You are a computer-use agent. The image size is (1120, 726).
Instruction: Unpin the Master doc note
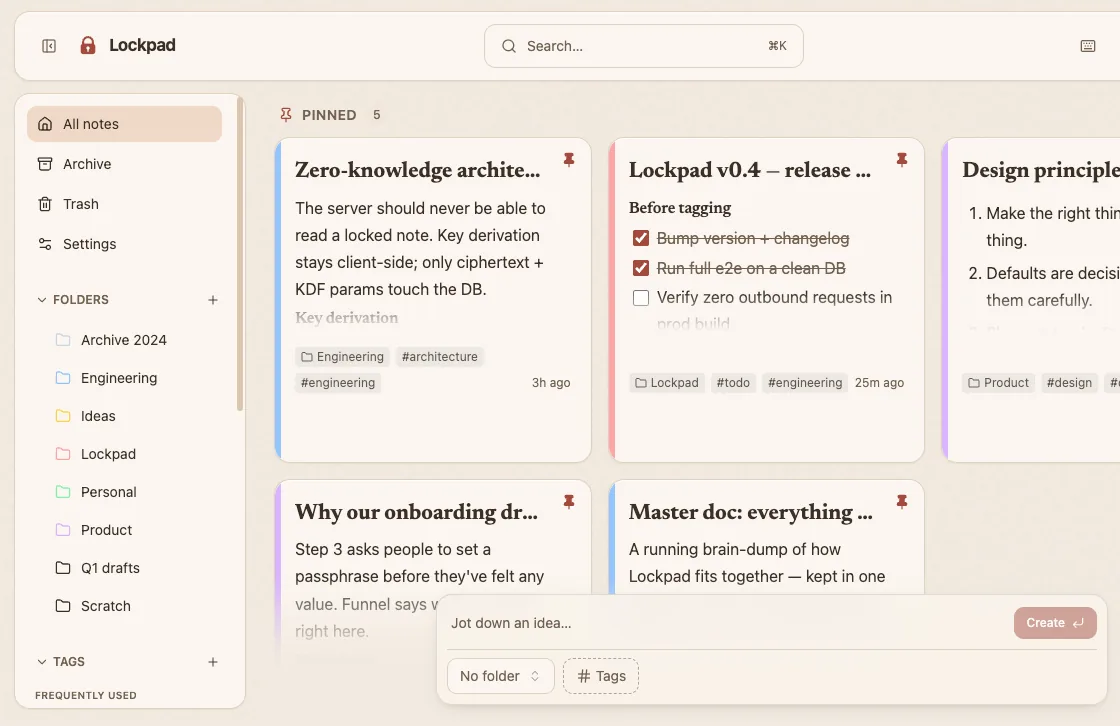point(901,502)
